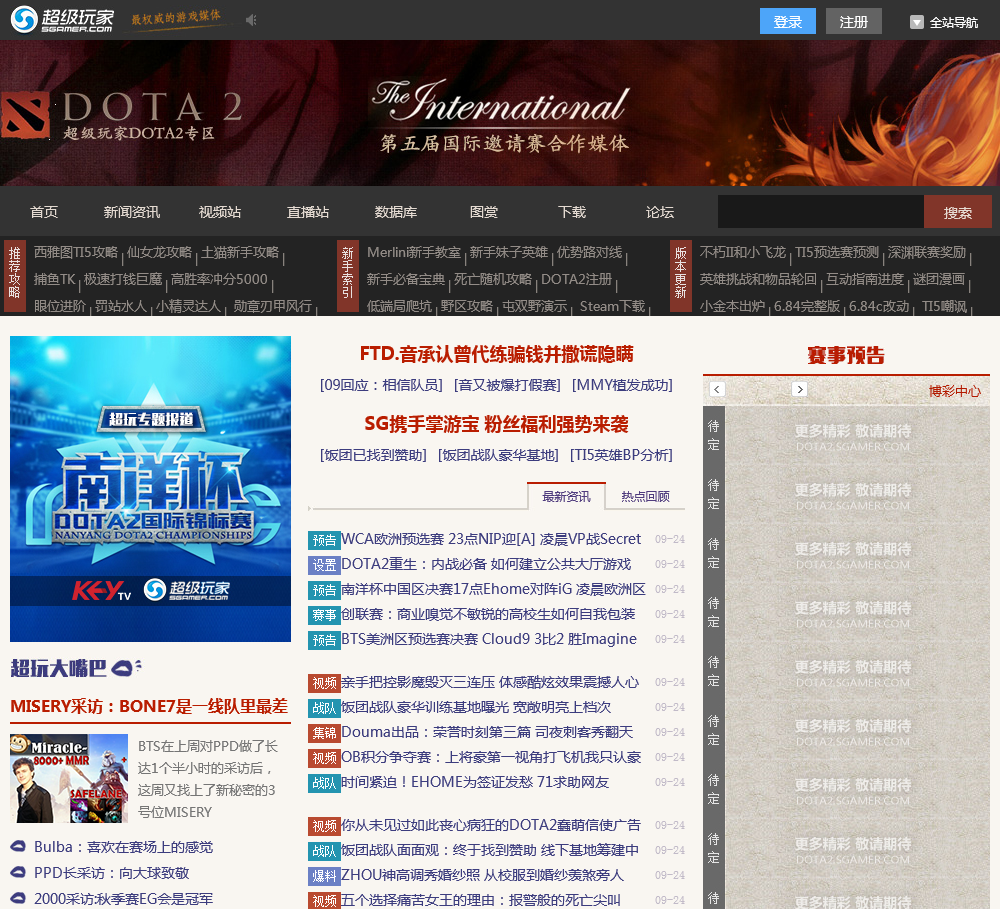Viewport: 1000px width, 909px height.
Task: Open 时间紧迫！EHOME为签证发愁 news item
Action: click(x=475, y=781)
